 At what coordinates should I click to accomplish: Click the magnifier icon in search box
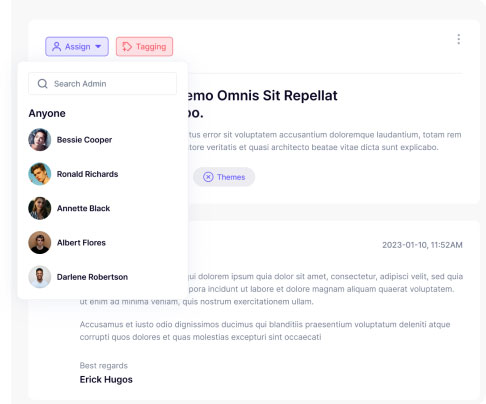coord(43,84)
